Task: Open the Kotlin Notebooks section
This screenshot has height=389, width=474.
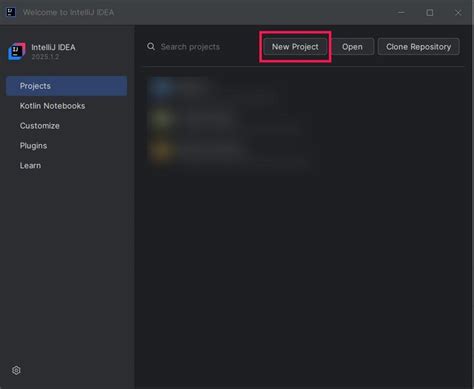Action: (66, 106)
